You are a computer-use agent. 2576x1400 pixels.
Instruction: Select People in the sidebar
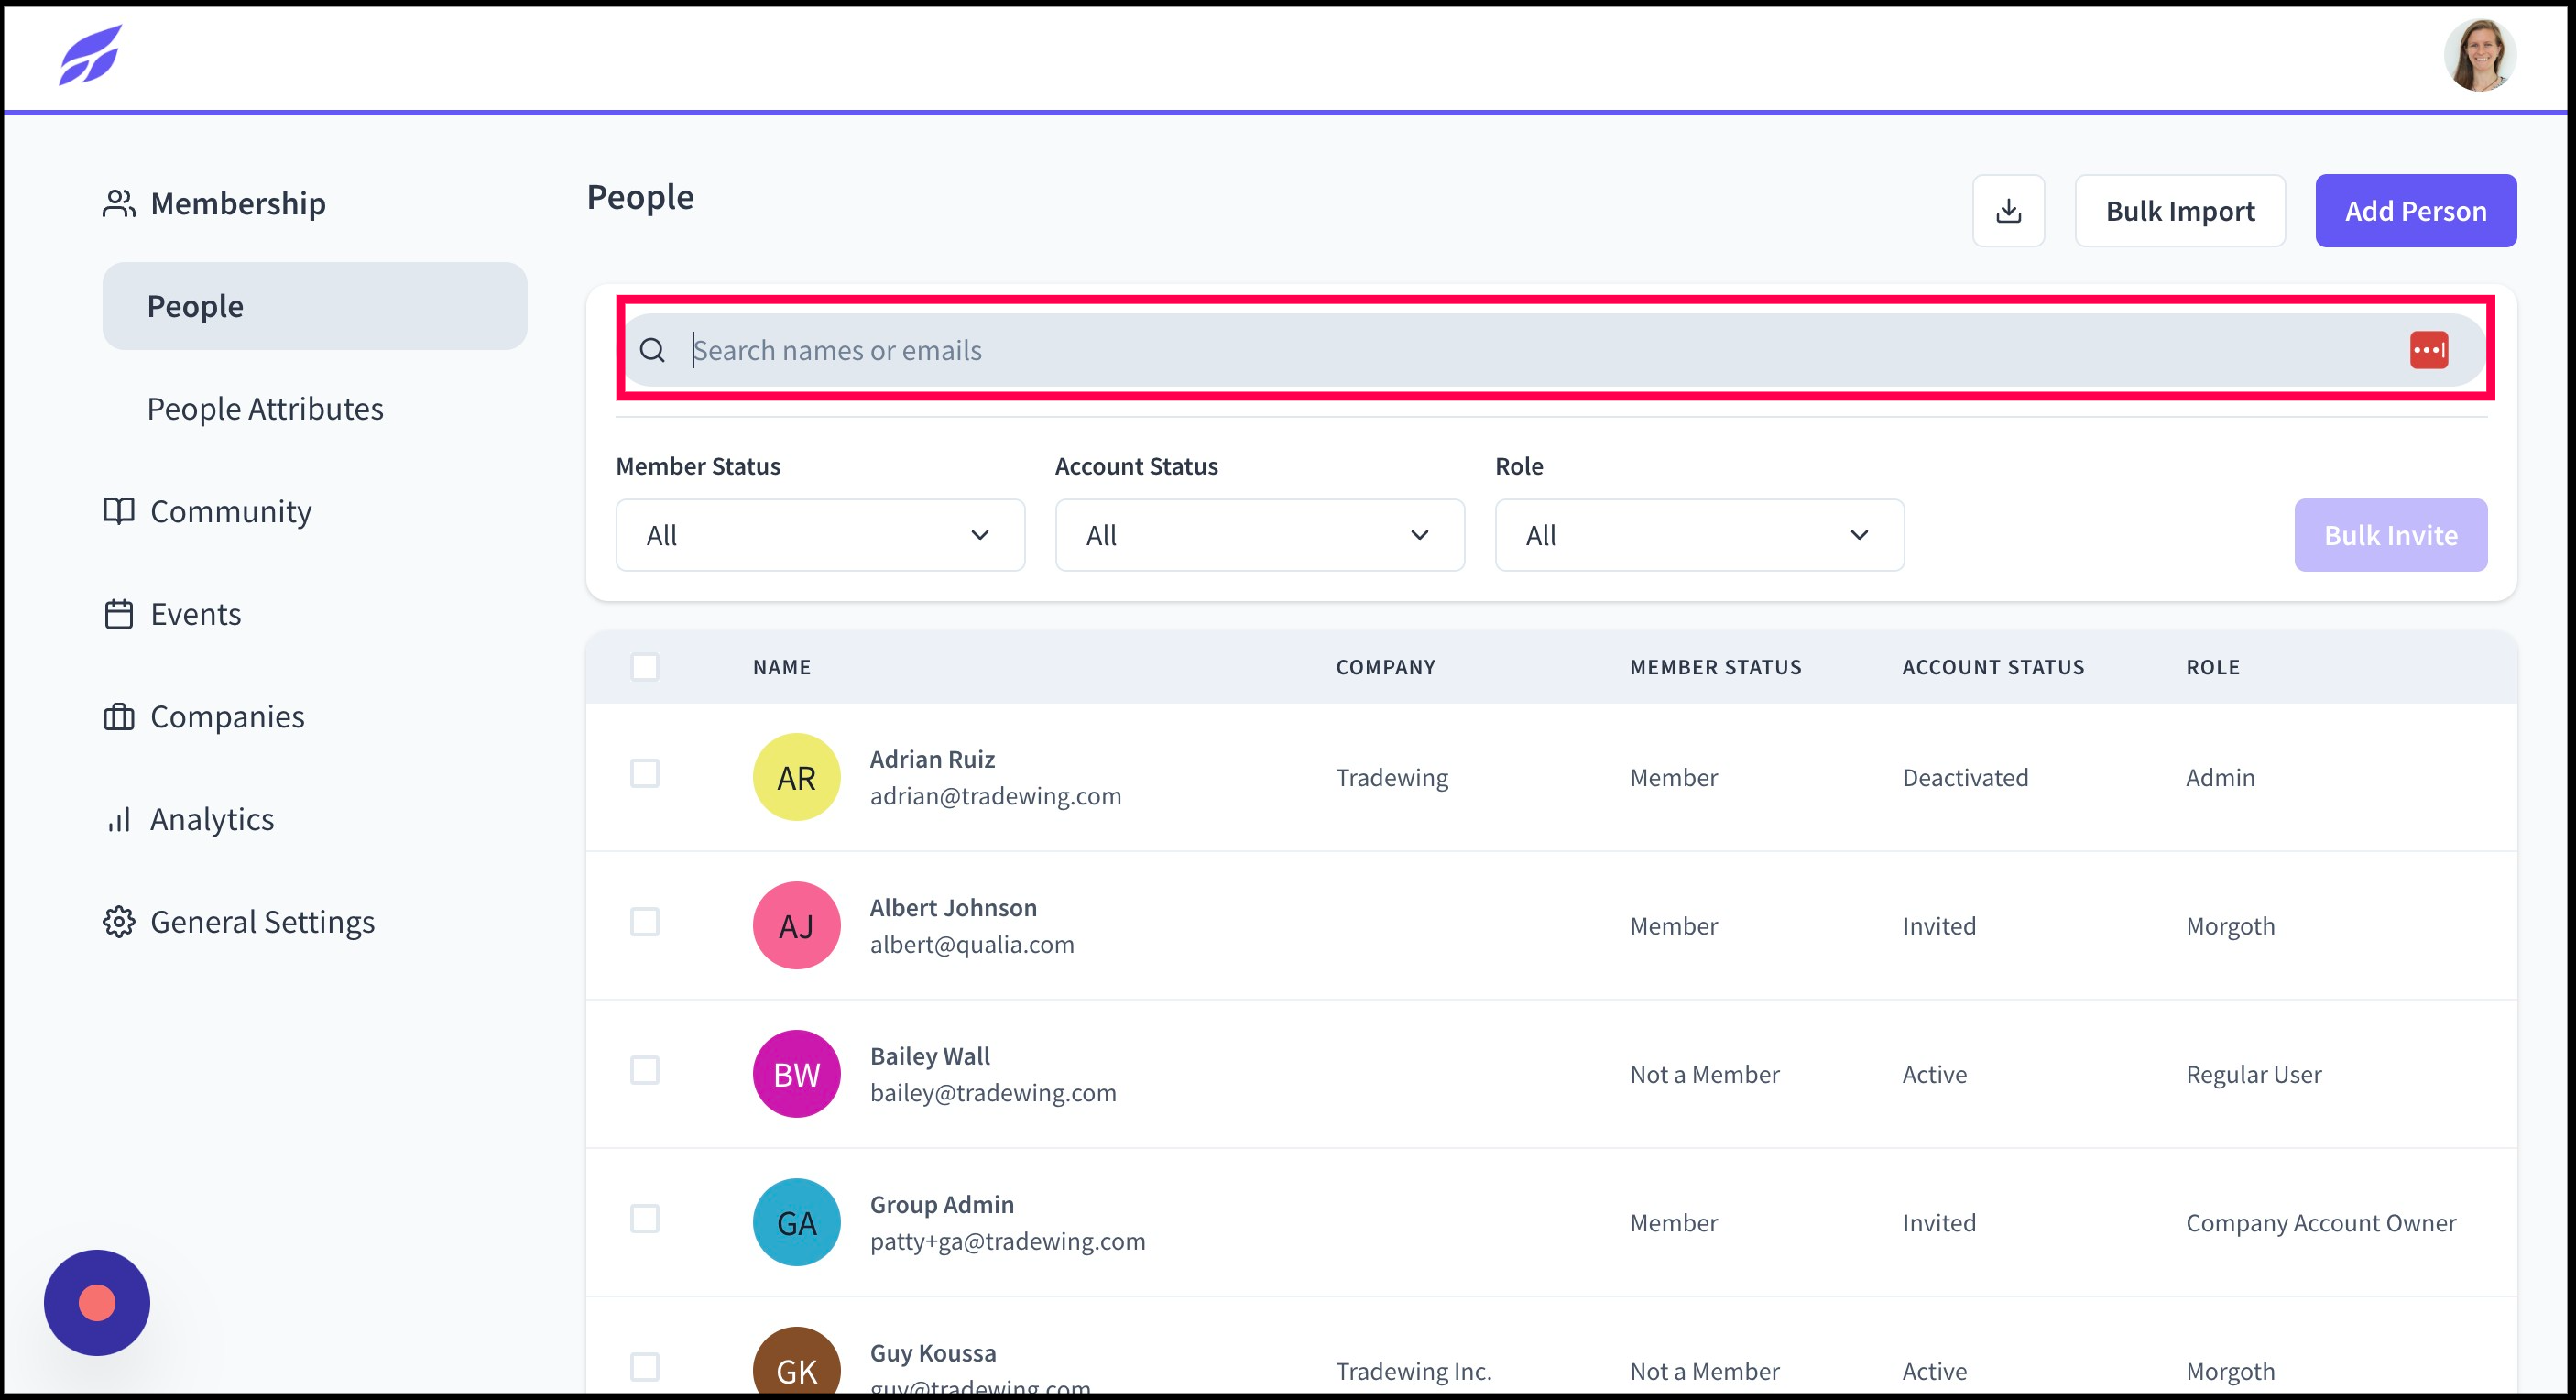pyautogui.click(x=315, y=306)
